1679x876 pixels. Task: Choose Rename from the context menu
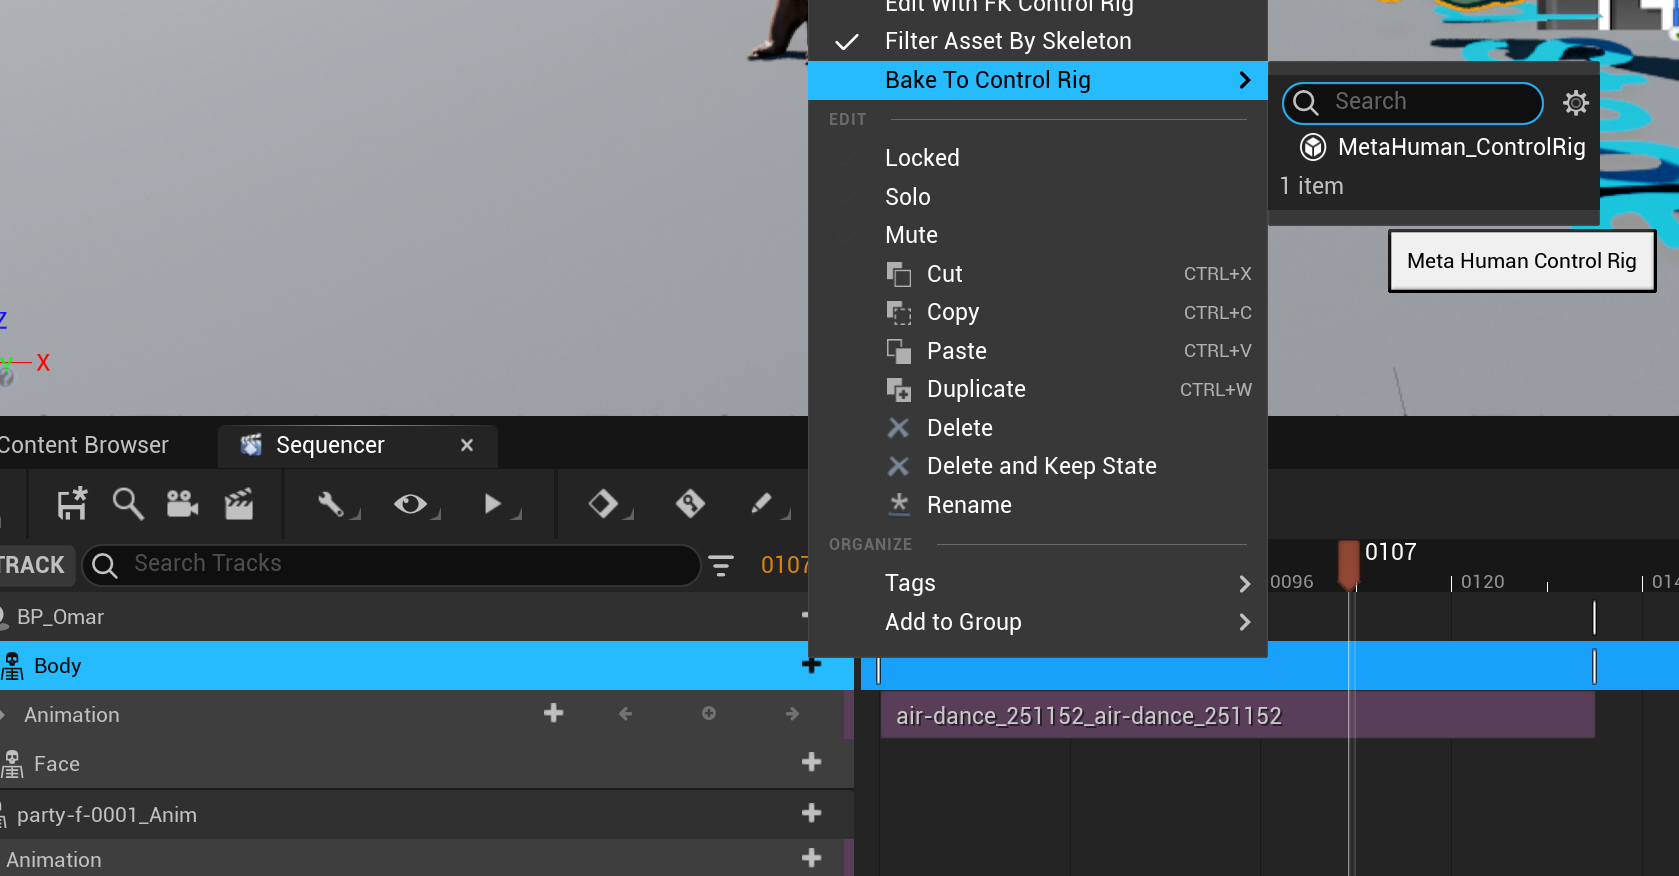[x=1038, y=505]
